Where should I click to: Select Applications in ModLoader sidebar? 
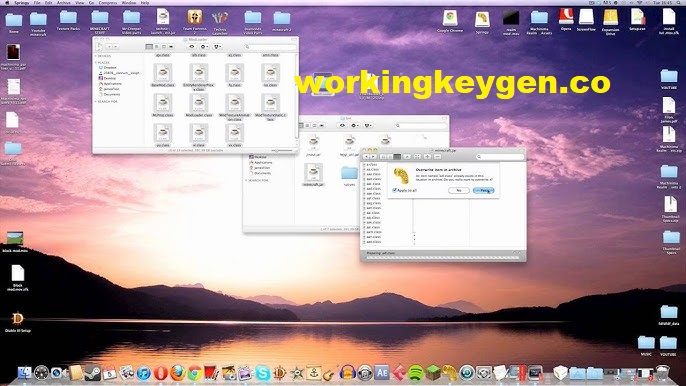110,84
